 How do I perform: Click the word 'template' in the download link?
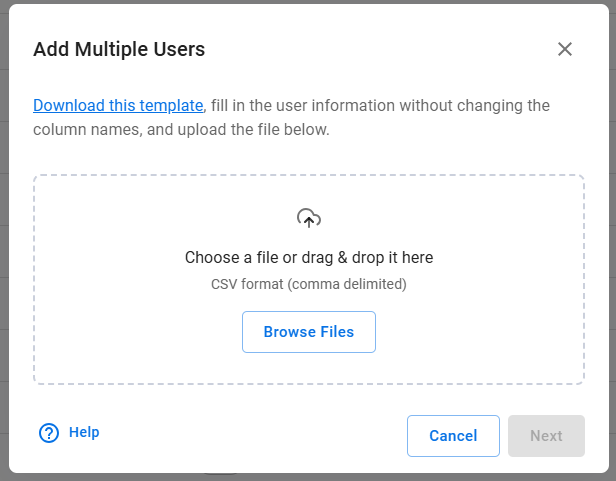point(171,105)
